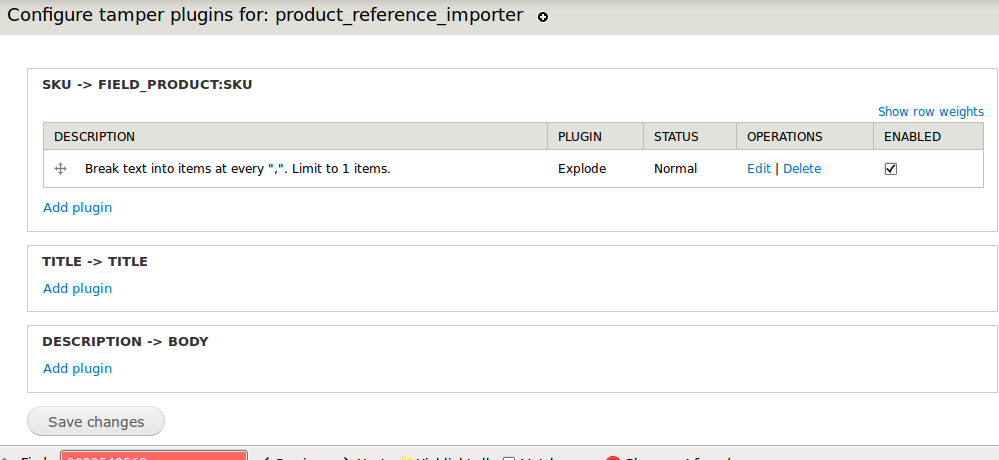Click the drag handle on the Explode row
999x460 pixels.
(60, 169)
